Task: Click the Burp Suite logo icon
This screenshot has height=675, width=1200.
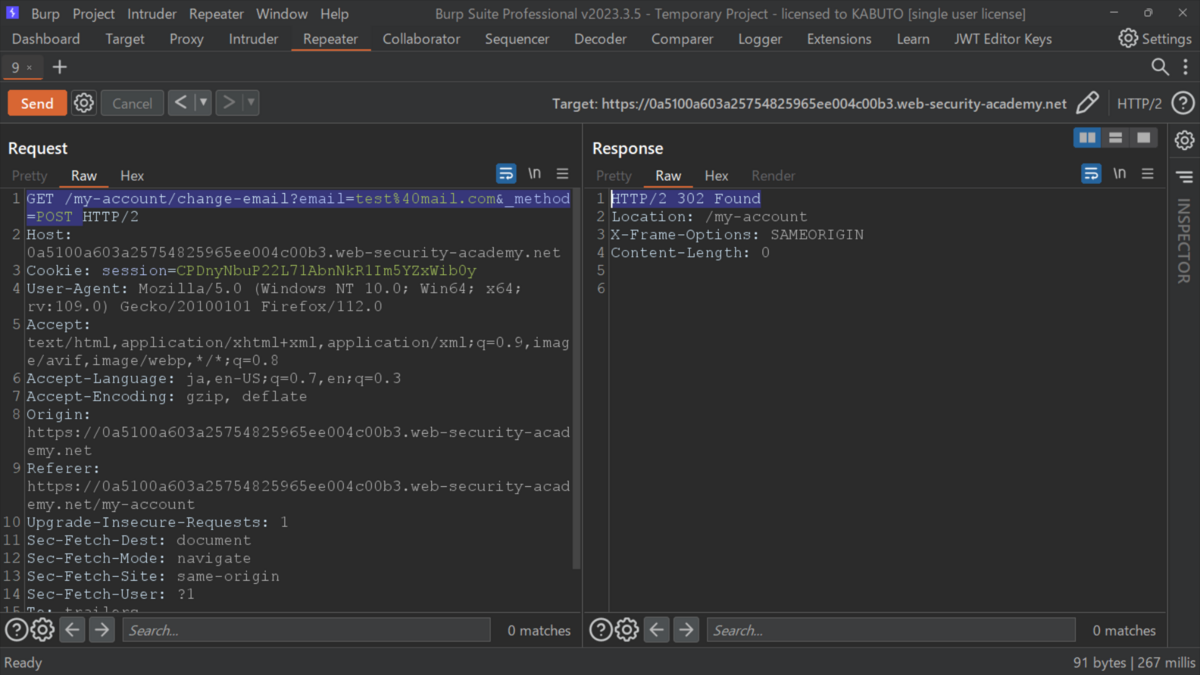Action: click(13, 13)
